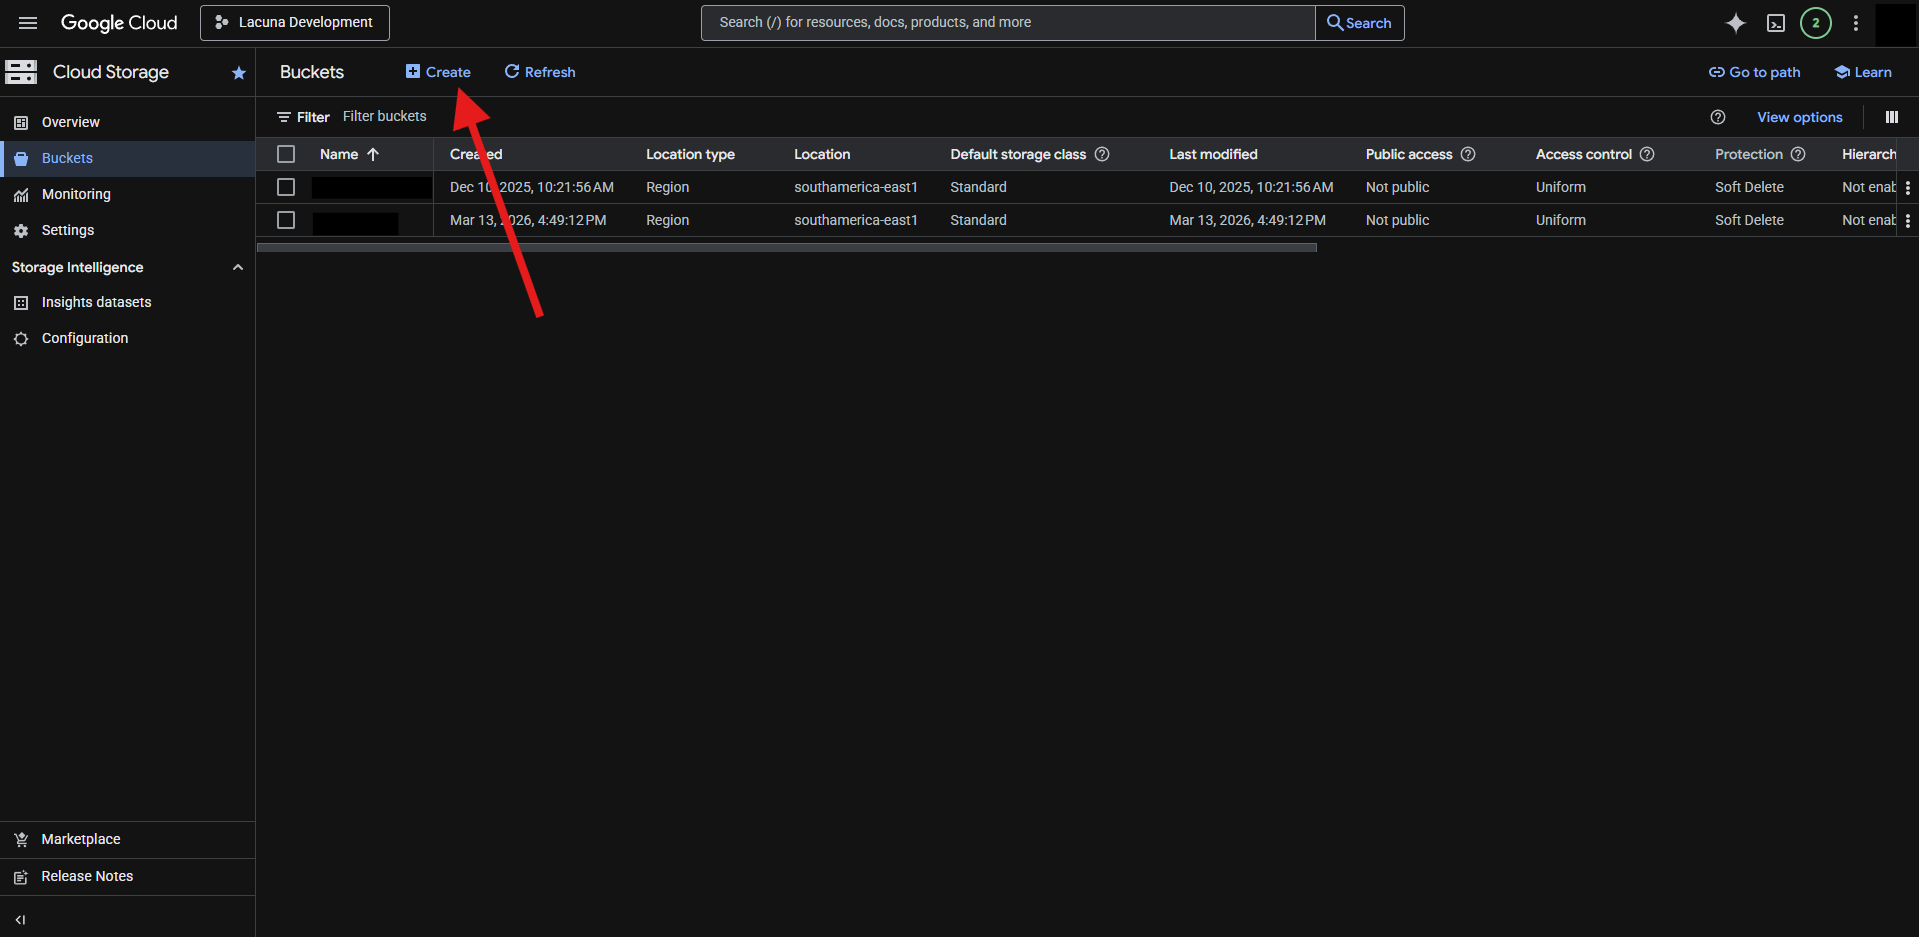Collapse the Storage Intelligence section
This screenshot has height=937, width=1919.
(238, 267)
